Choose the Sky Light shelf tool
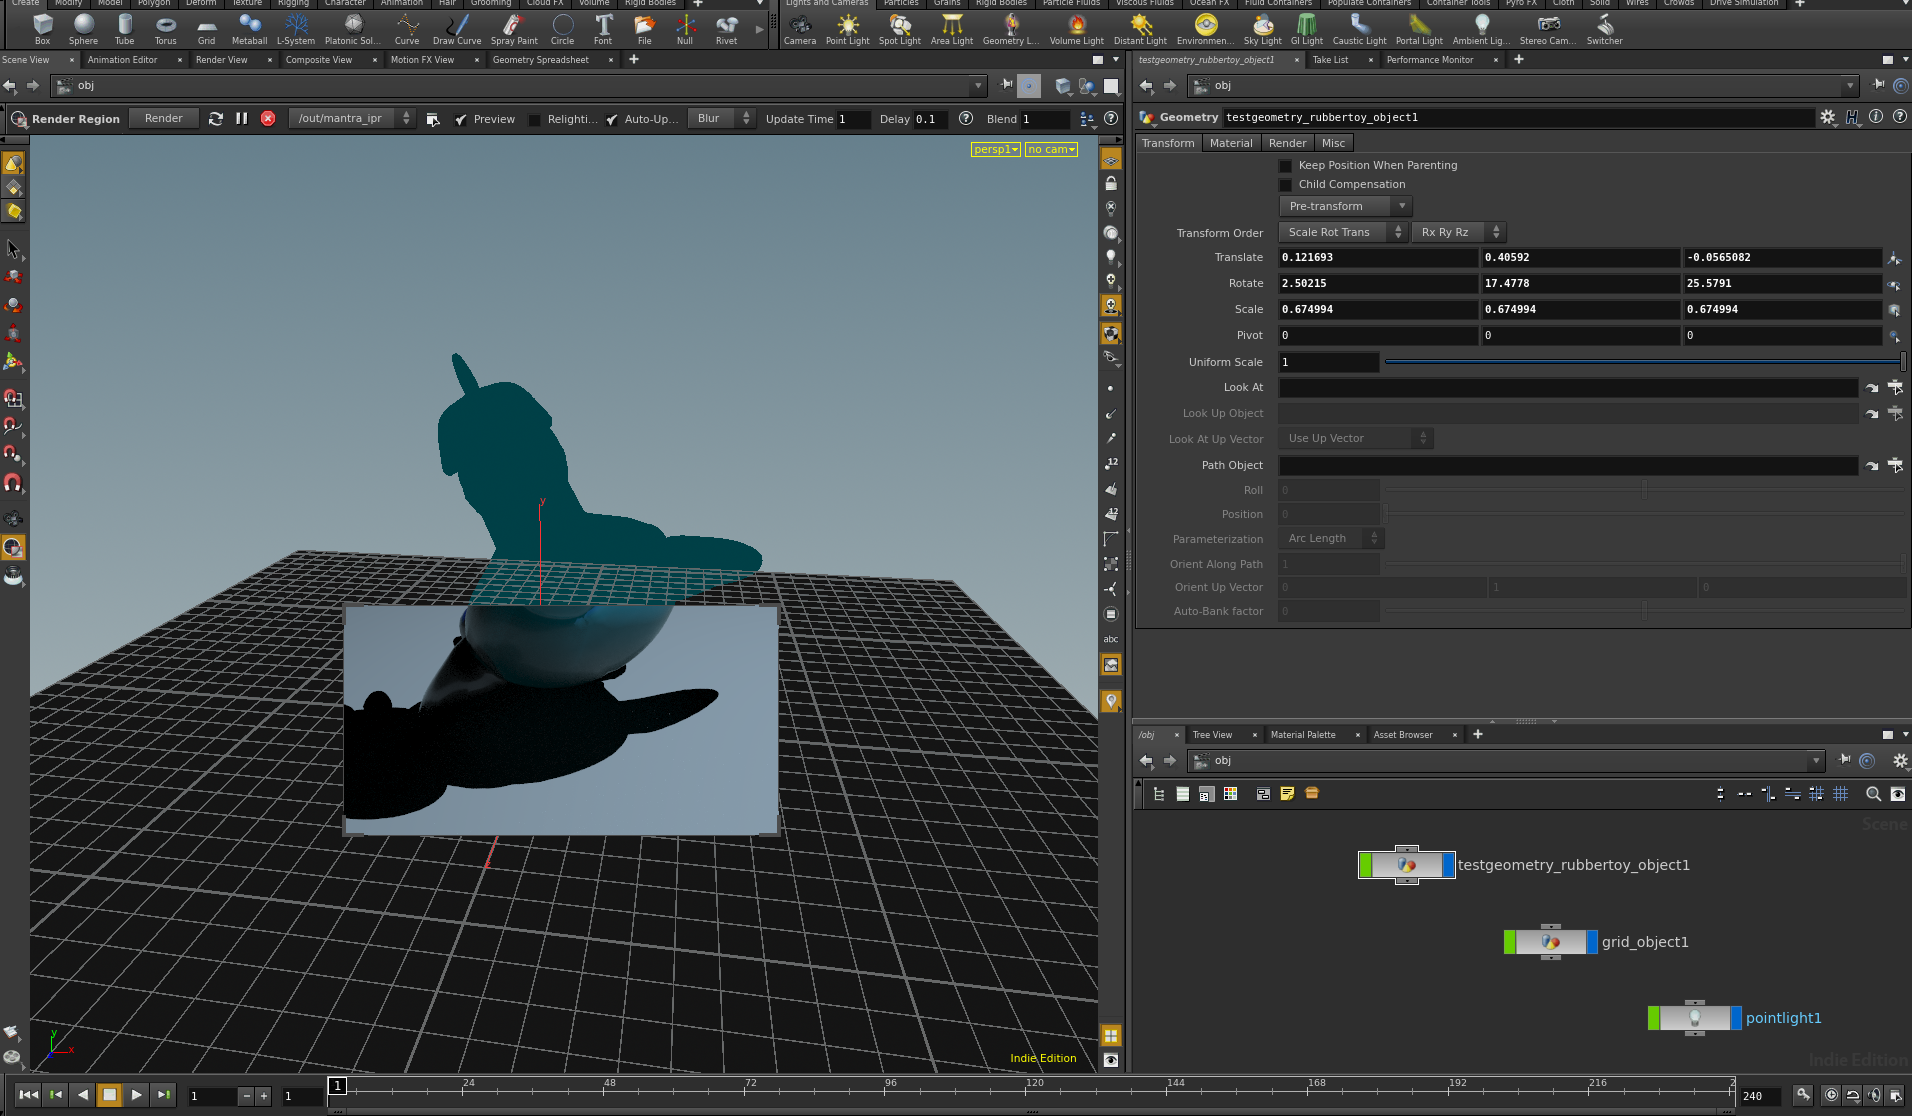 tap(1262, 29)
